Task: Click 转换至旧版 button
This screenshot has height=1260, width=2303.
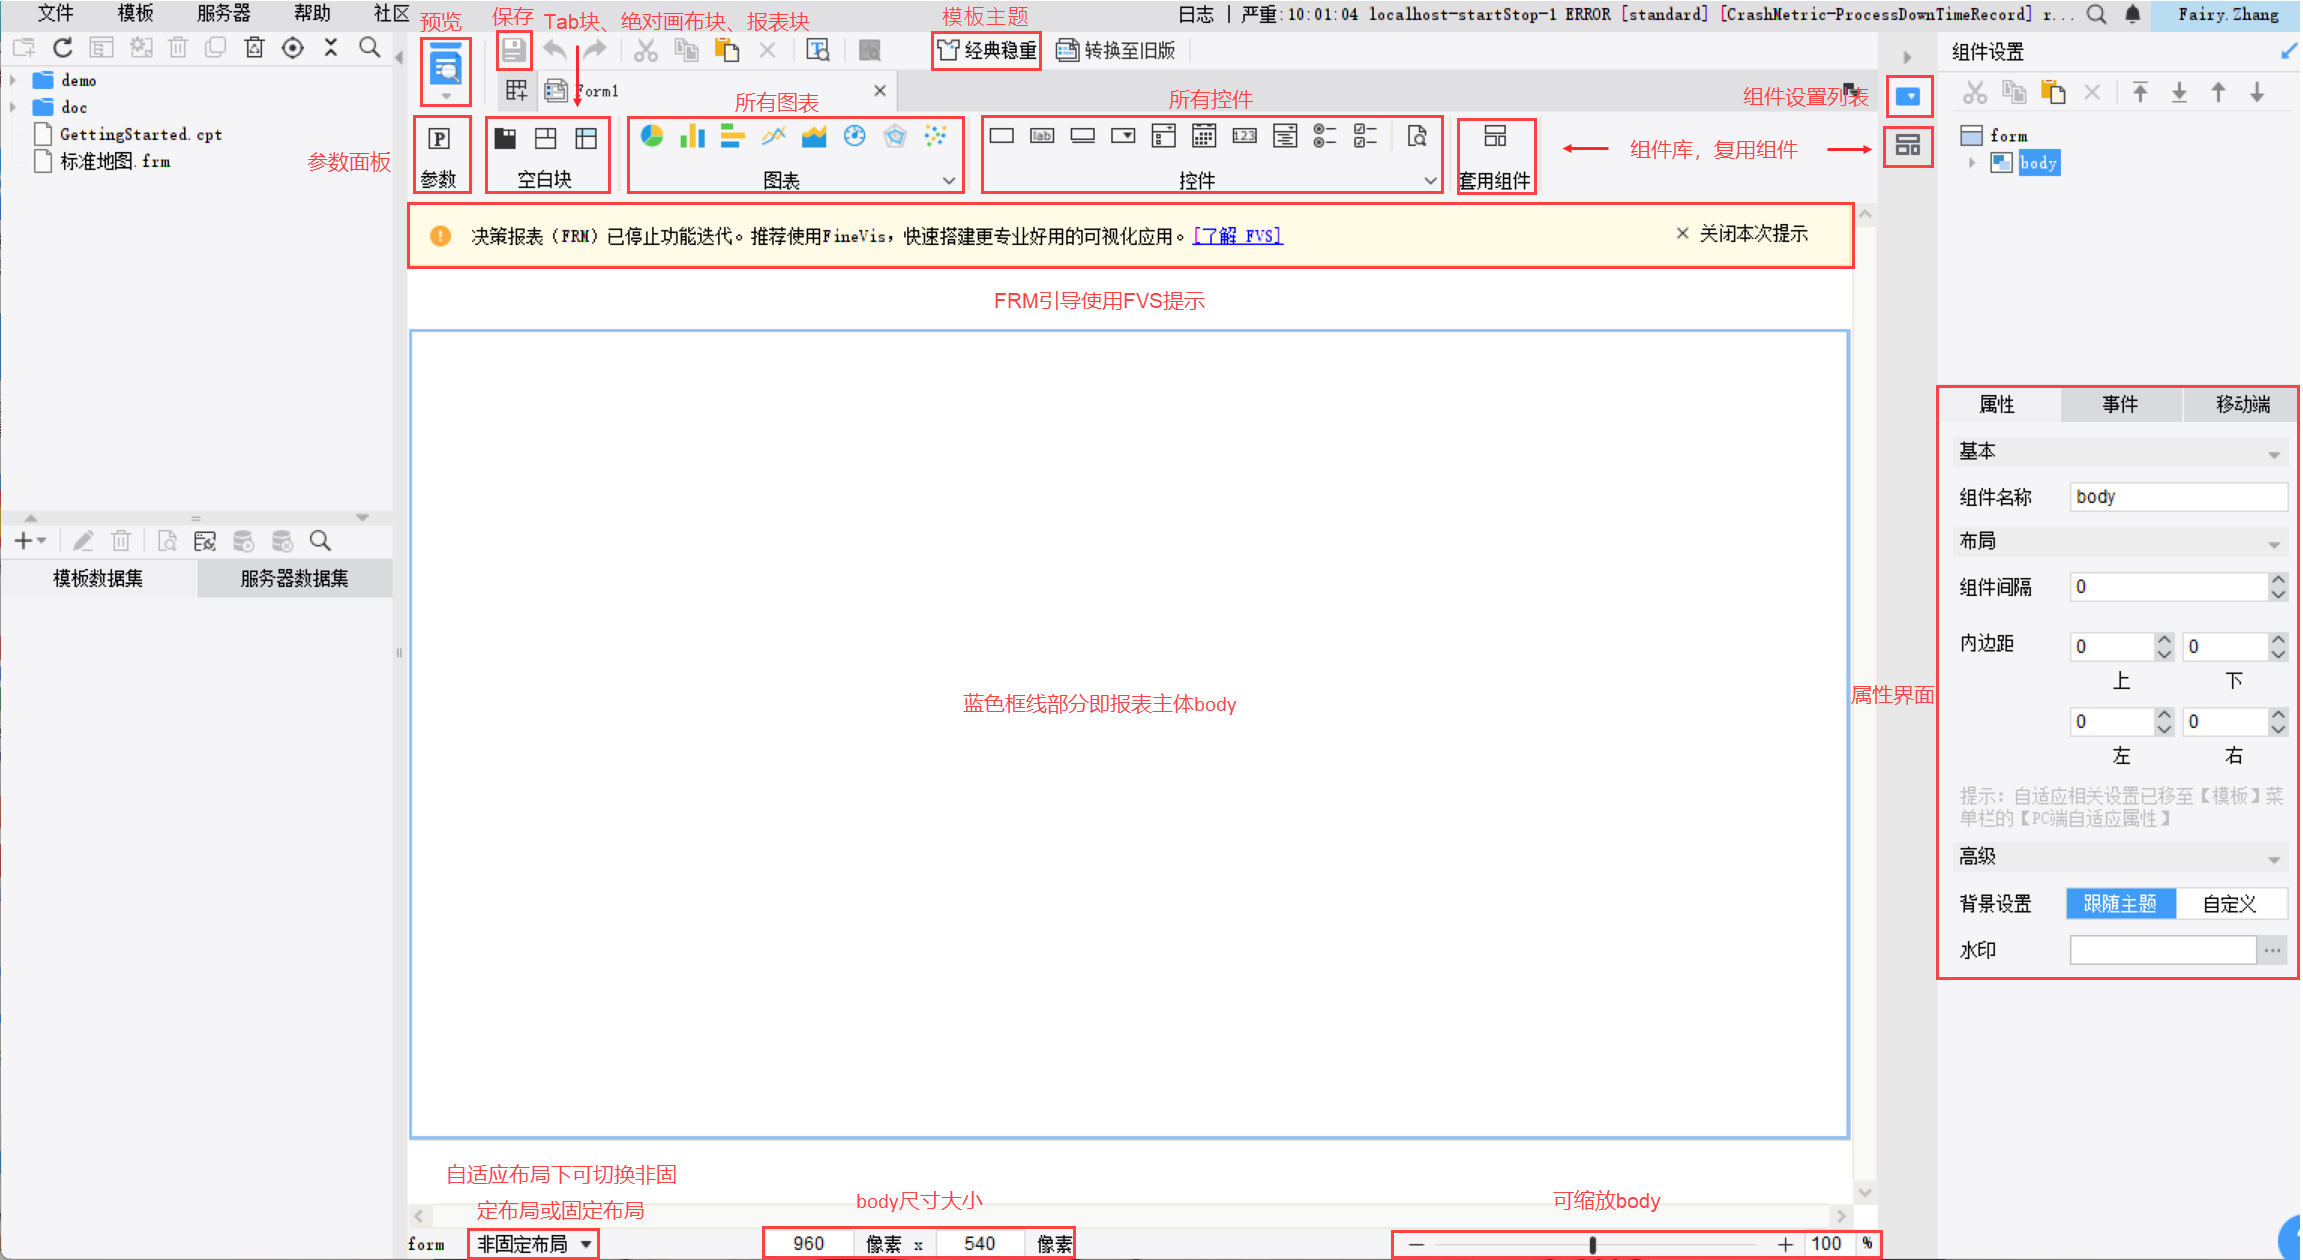Action: (1116, 50)
